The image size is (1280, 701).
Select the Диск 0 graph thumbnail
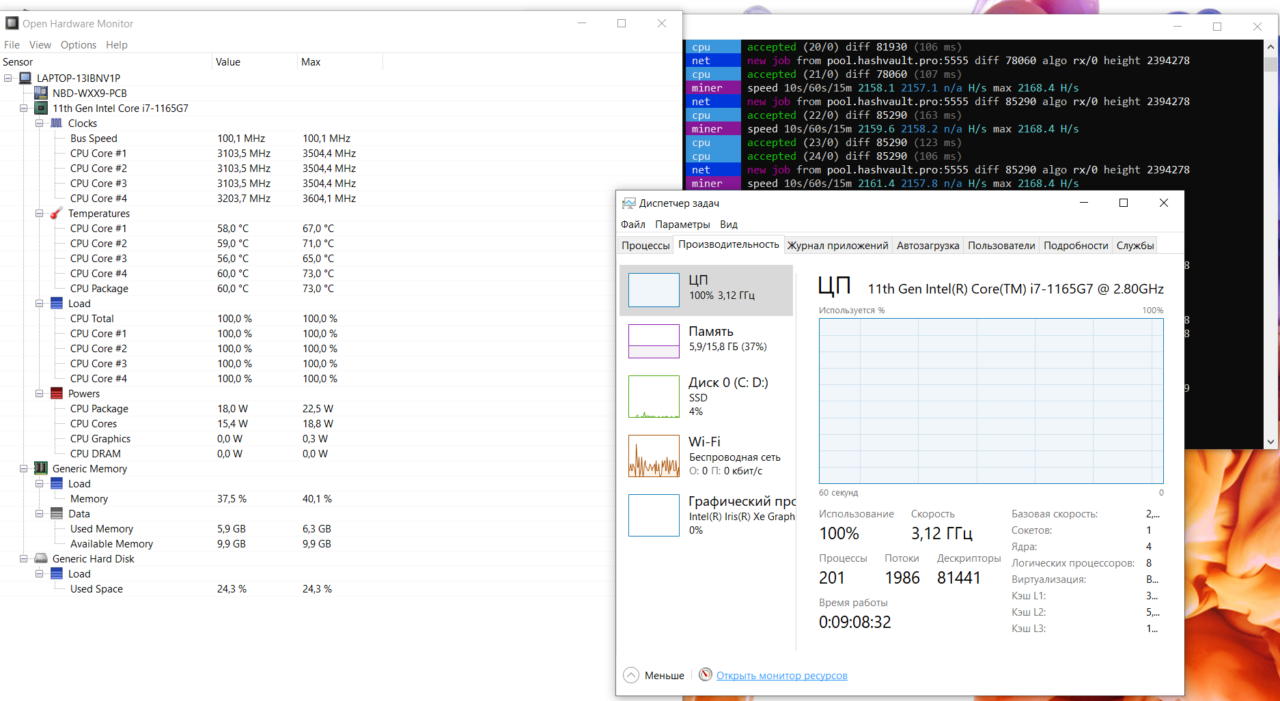tap(653, 396)
